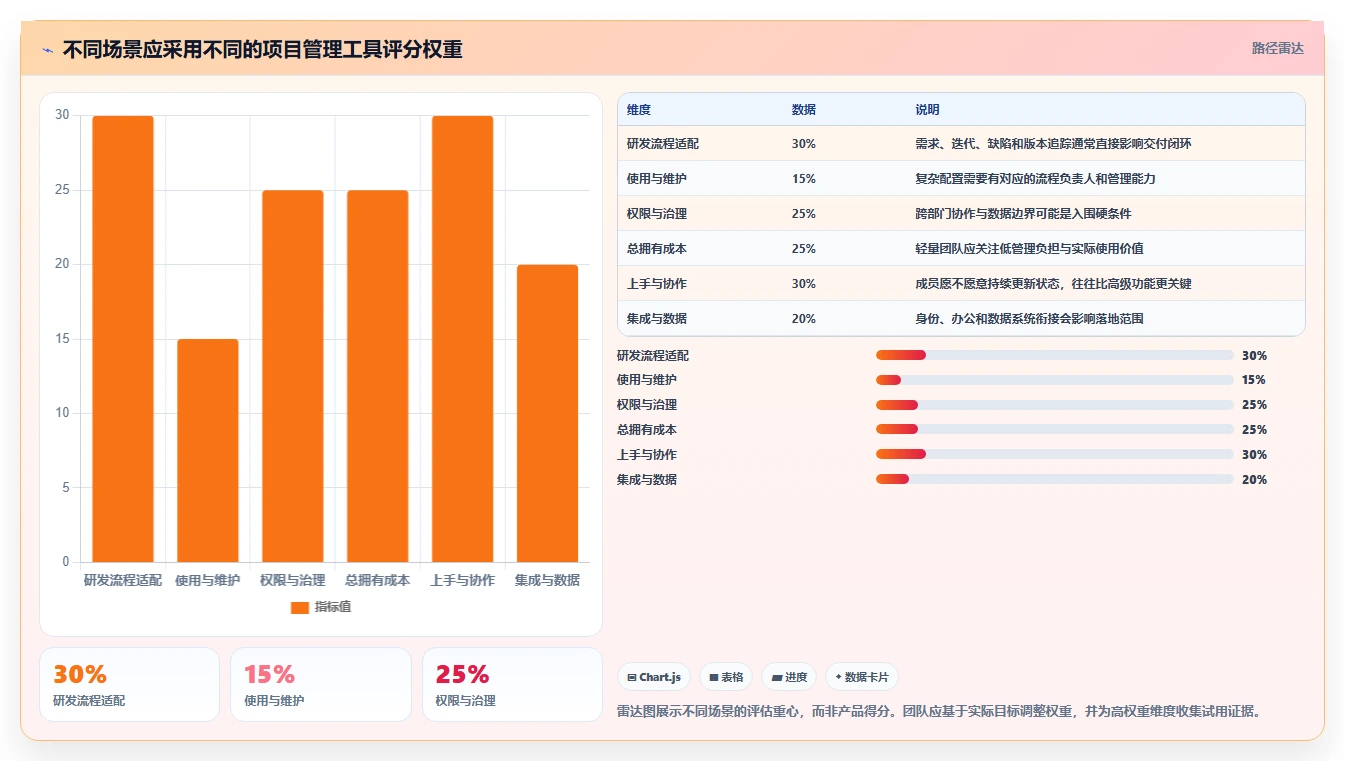Click the 上手与协作 bar in the chart
The height and width of the screenshot is (761, 1345).
tap(462, 339)
